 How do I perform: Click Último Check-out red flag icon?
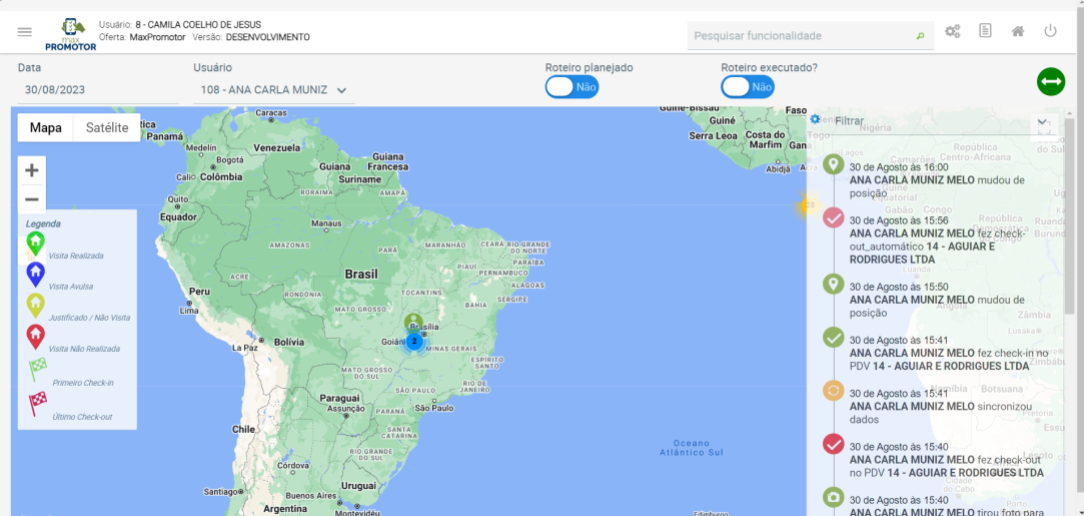(37, 403)
